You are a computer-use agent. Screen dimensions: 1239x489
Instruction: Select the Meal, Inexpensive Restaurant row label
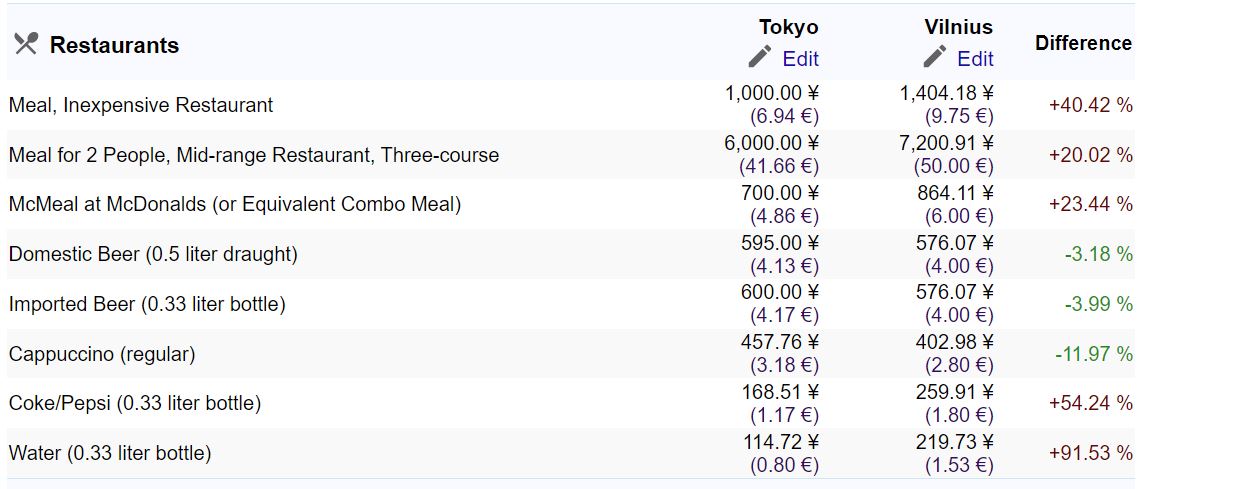pyautogui.click(x=141, y=105)
